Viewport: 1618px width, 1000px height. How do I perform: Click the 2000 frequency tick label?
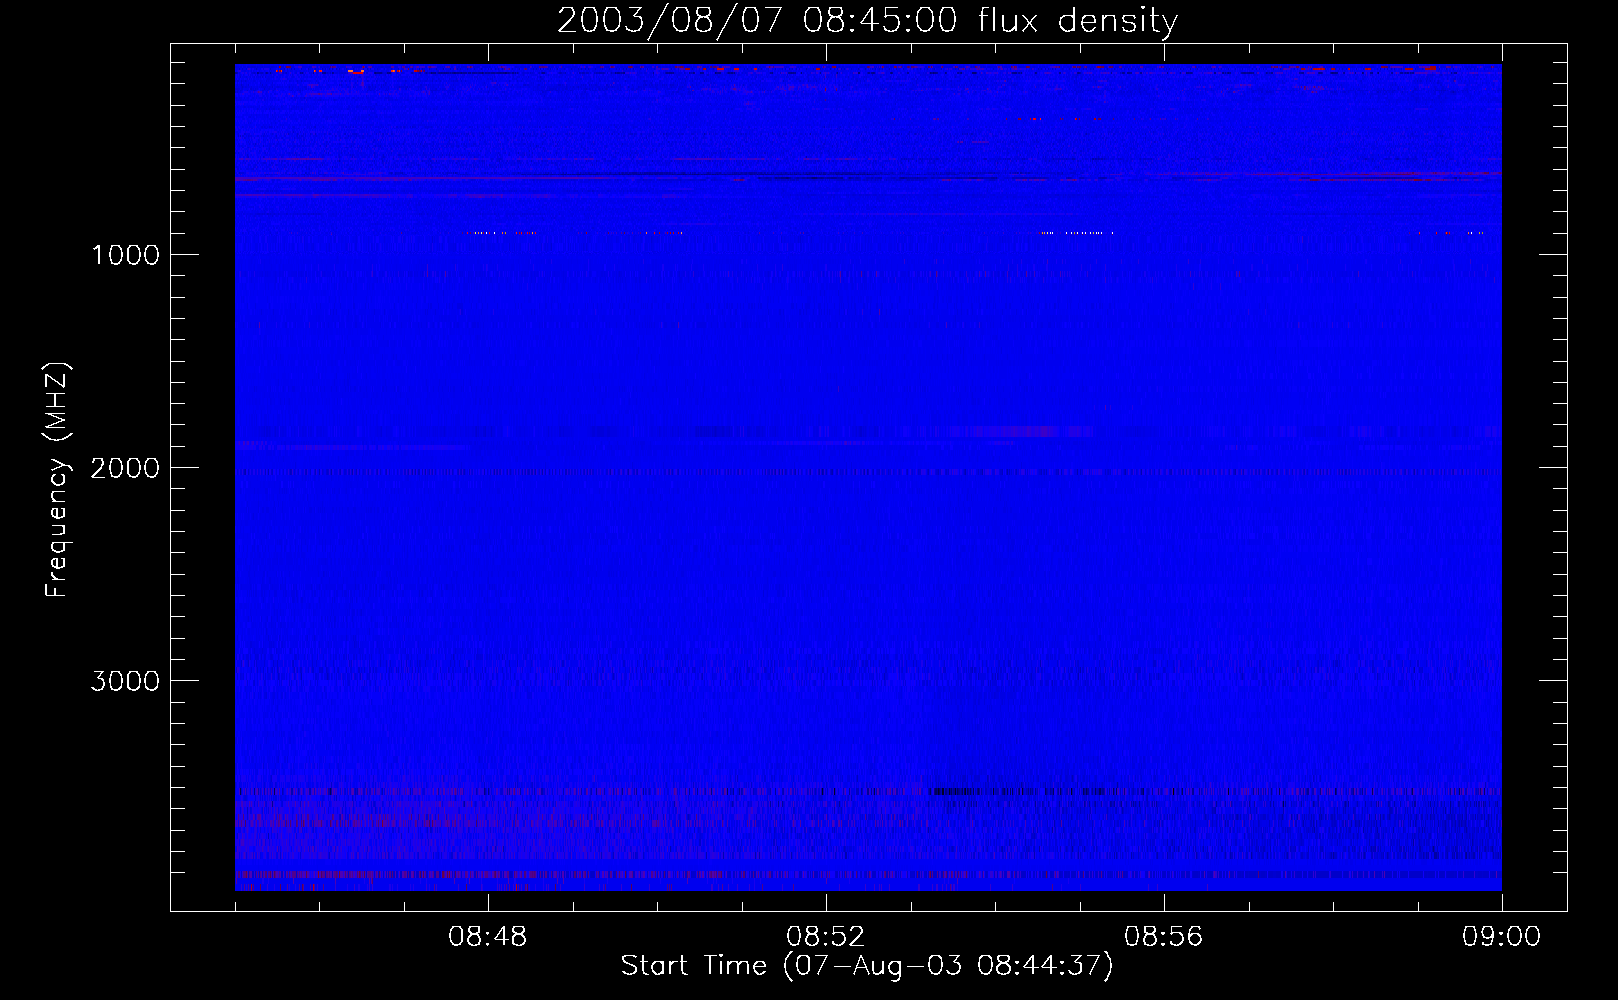click(125, 468)
